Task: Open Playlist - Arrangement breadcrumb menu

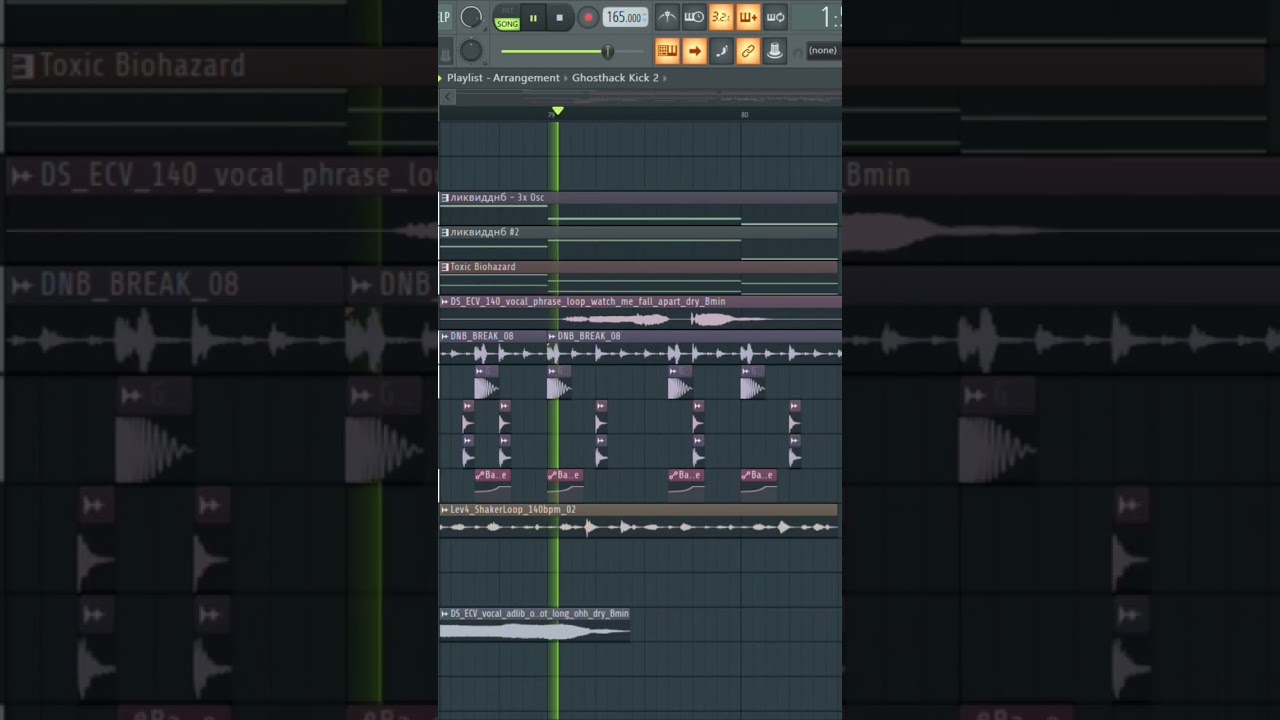Action: click(x=503, y=78)
